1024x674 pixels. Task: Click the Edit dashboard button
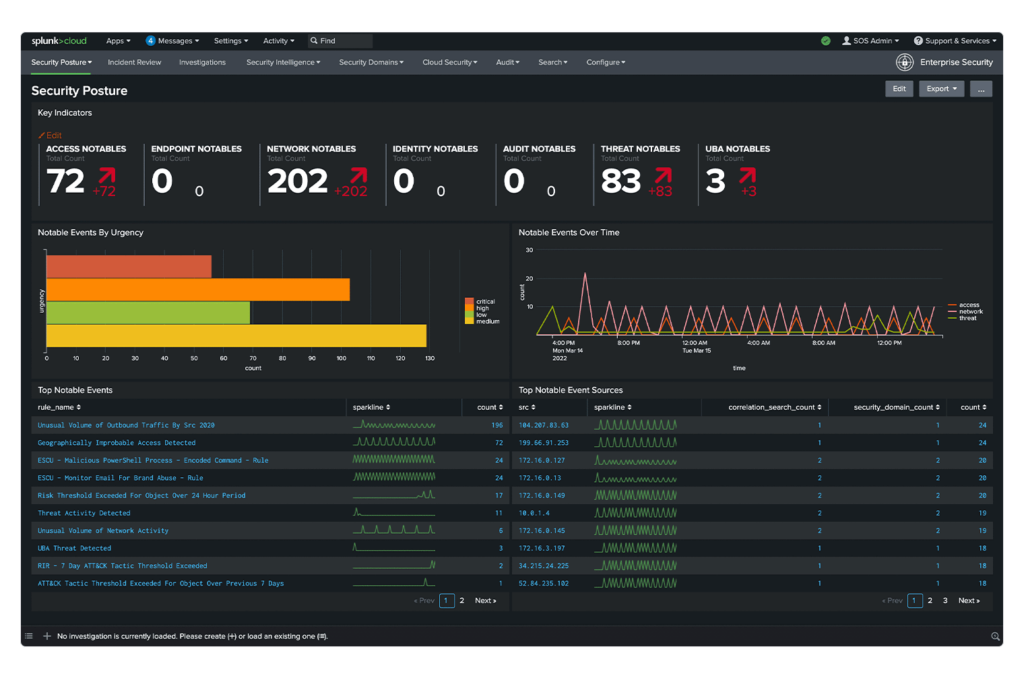[898, 88]
